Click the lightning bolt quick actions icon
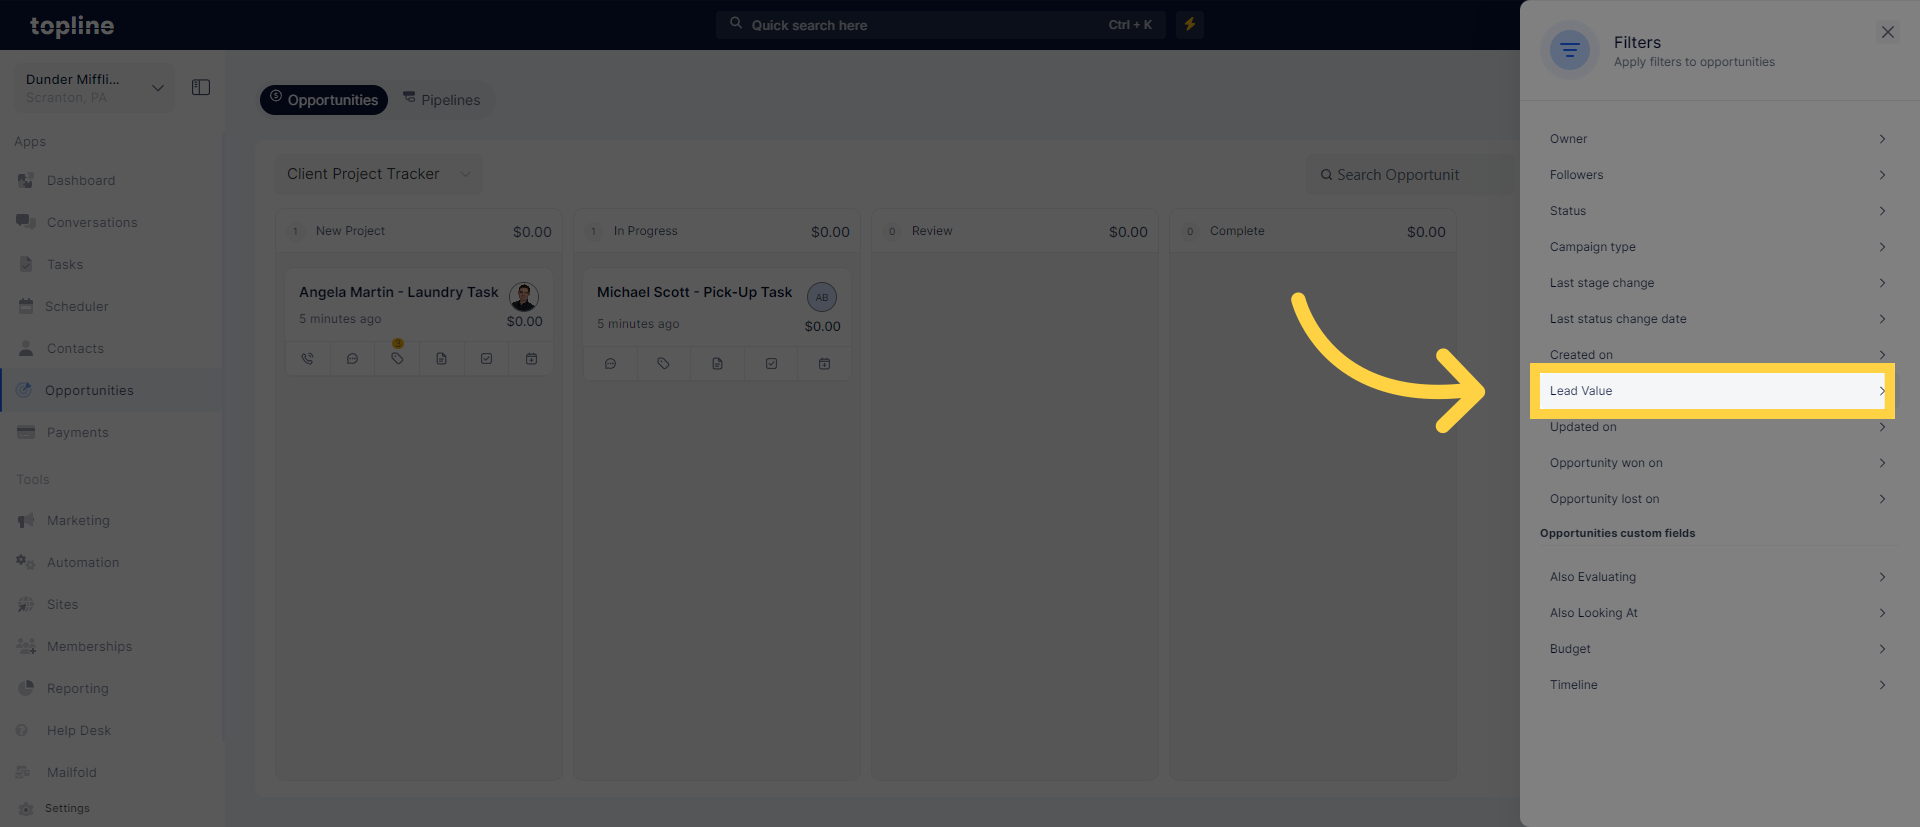The image size is (1920, 827). click(x=1190, y=24)
